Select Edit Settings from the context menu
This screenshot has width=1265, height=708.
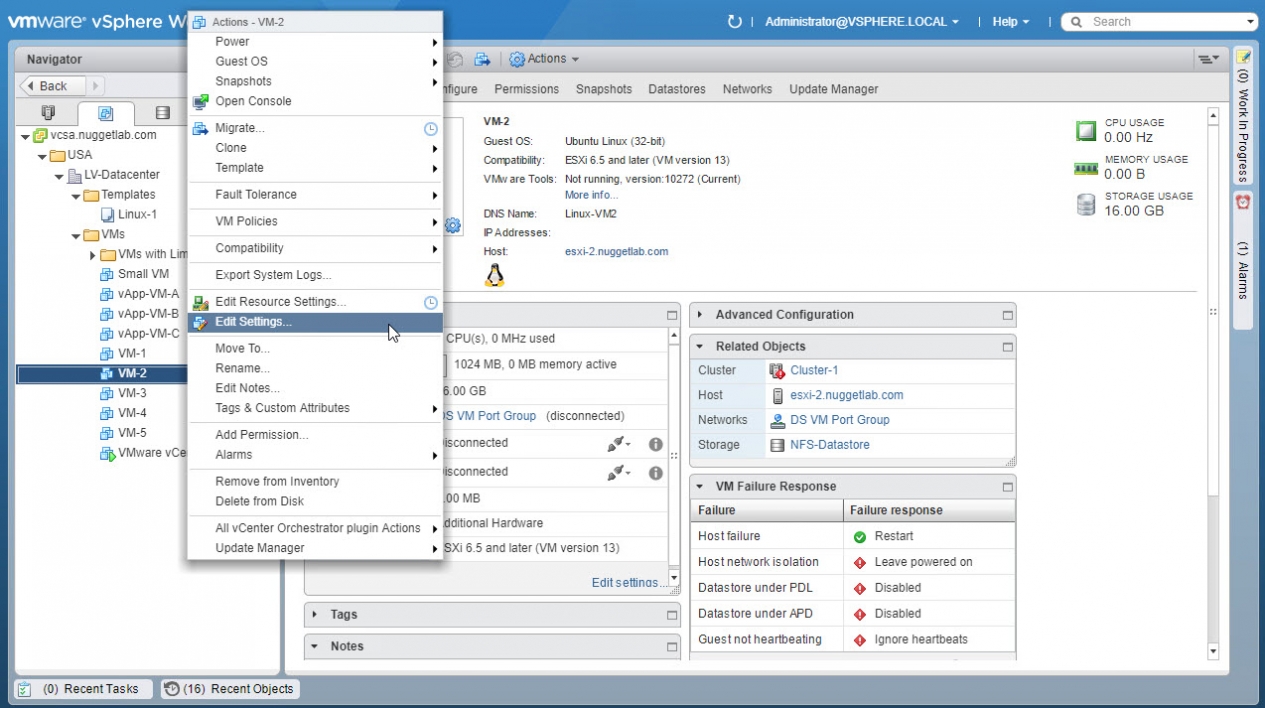point(254,322)
